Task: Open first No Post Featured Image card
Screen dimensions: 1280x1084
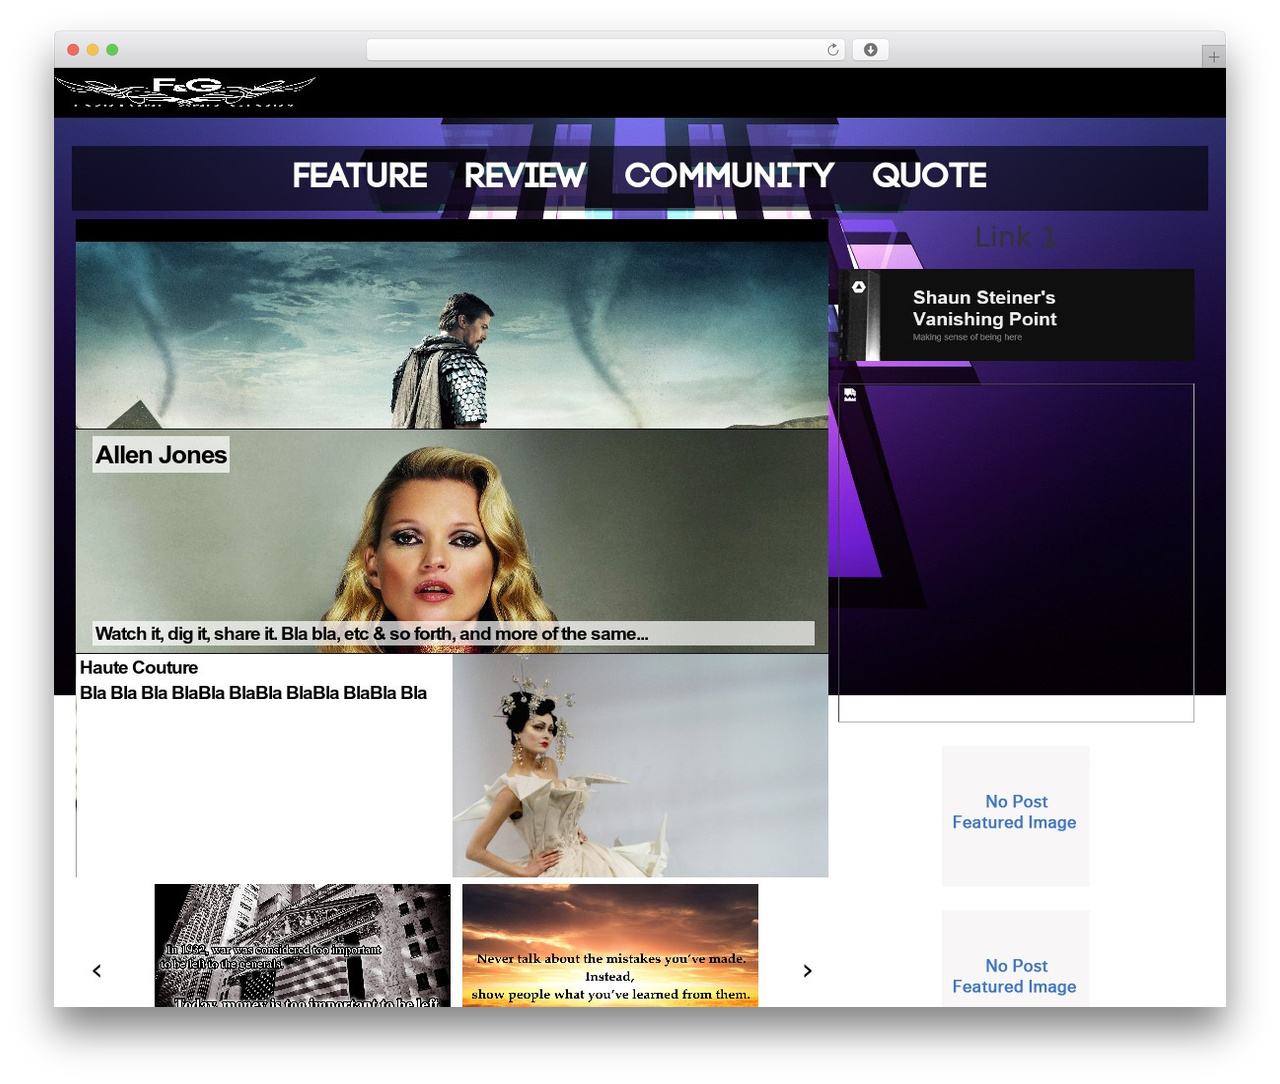Action: 1015,816
